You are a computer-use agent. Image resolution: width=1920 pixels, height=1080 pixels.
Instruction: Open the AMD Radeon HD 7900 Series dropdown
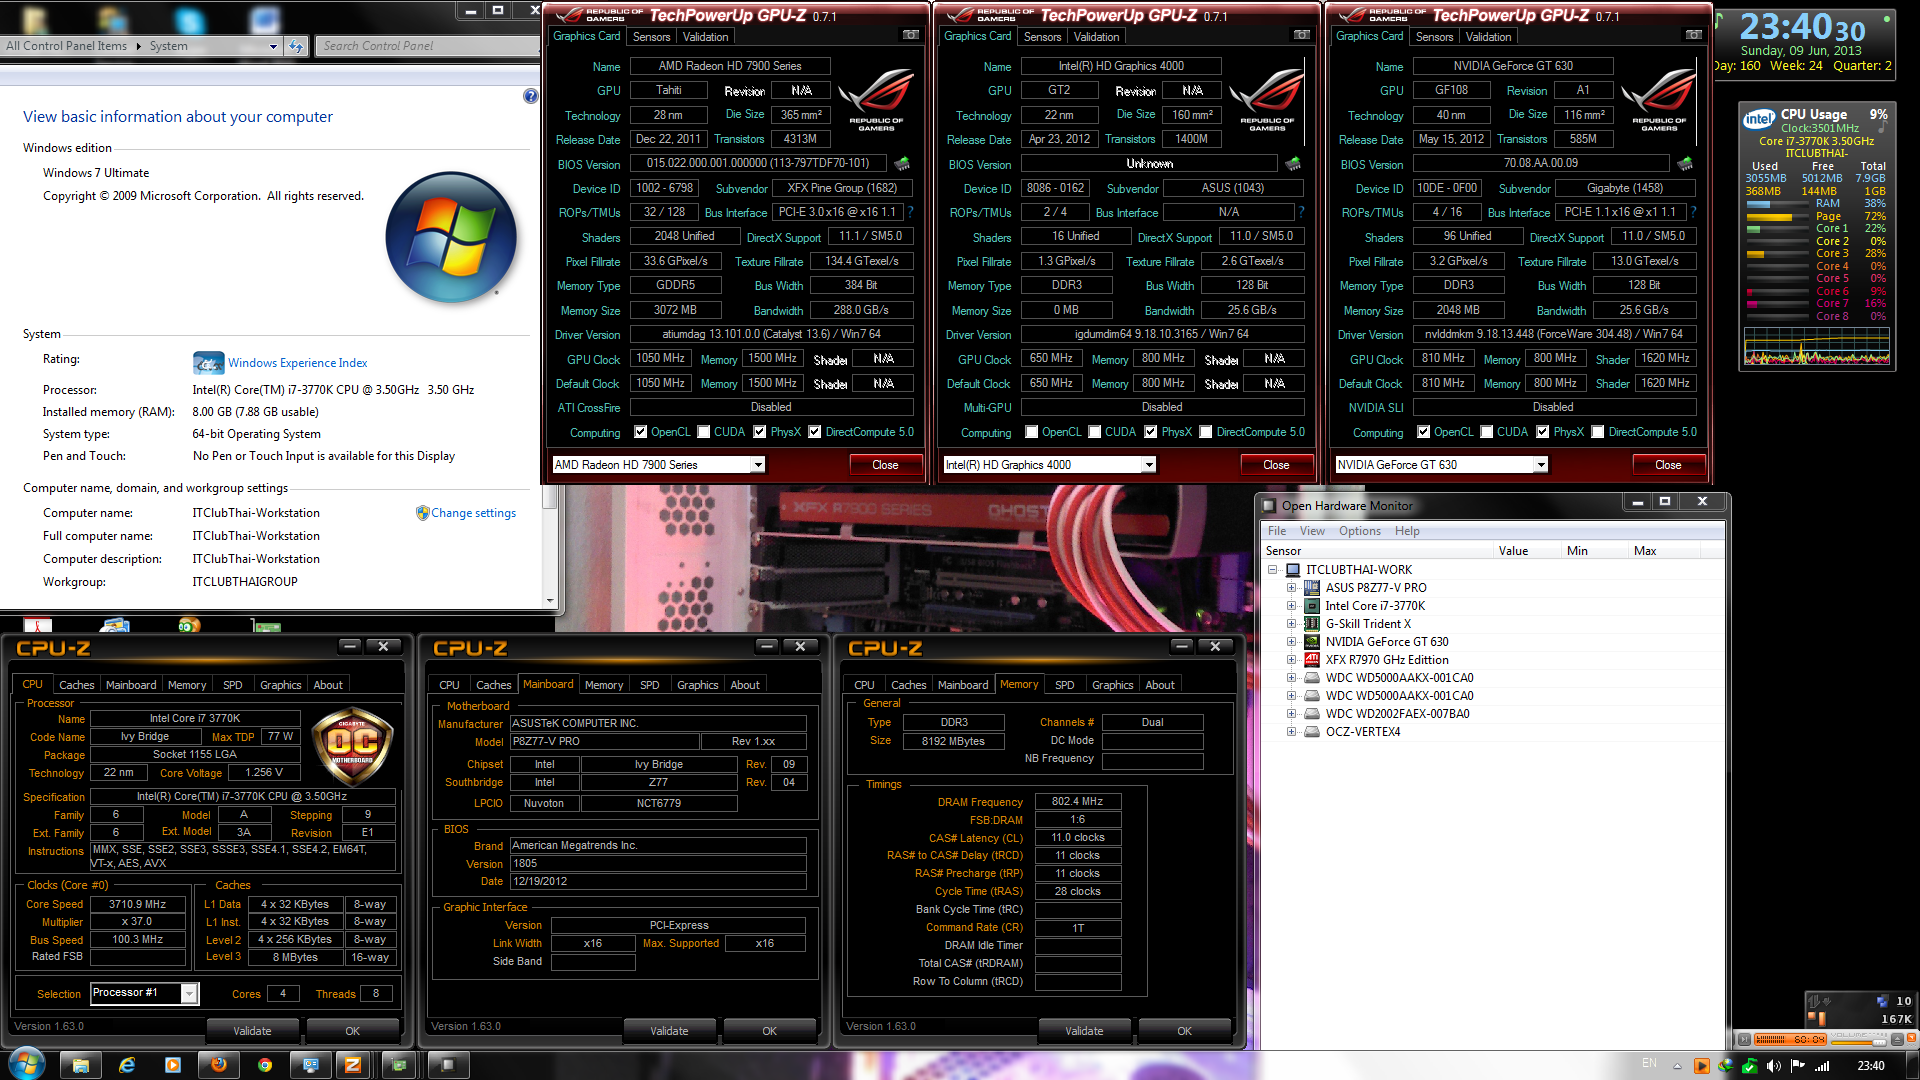(x=758, y=464)
